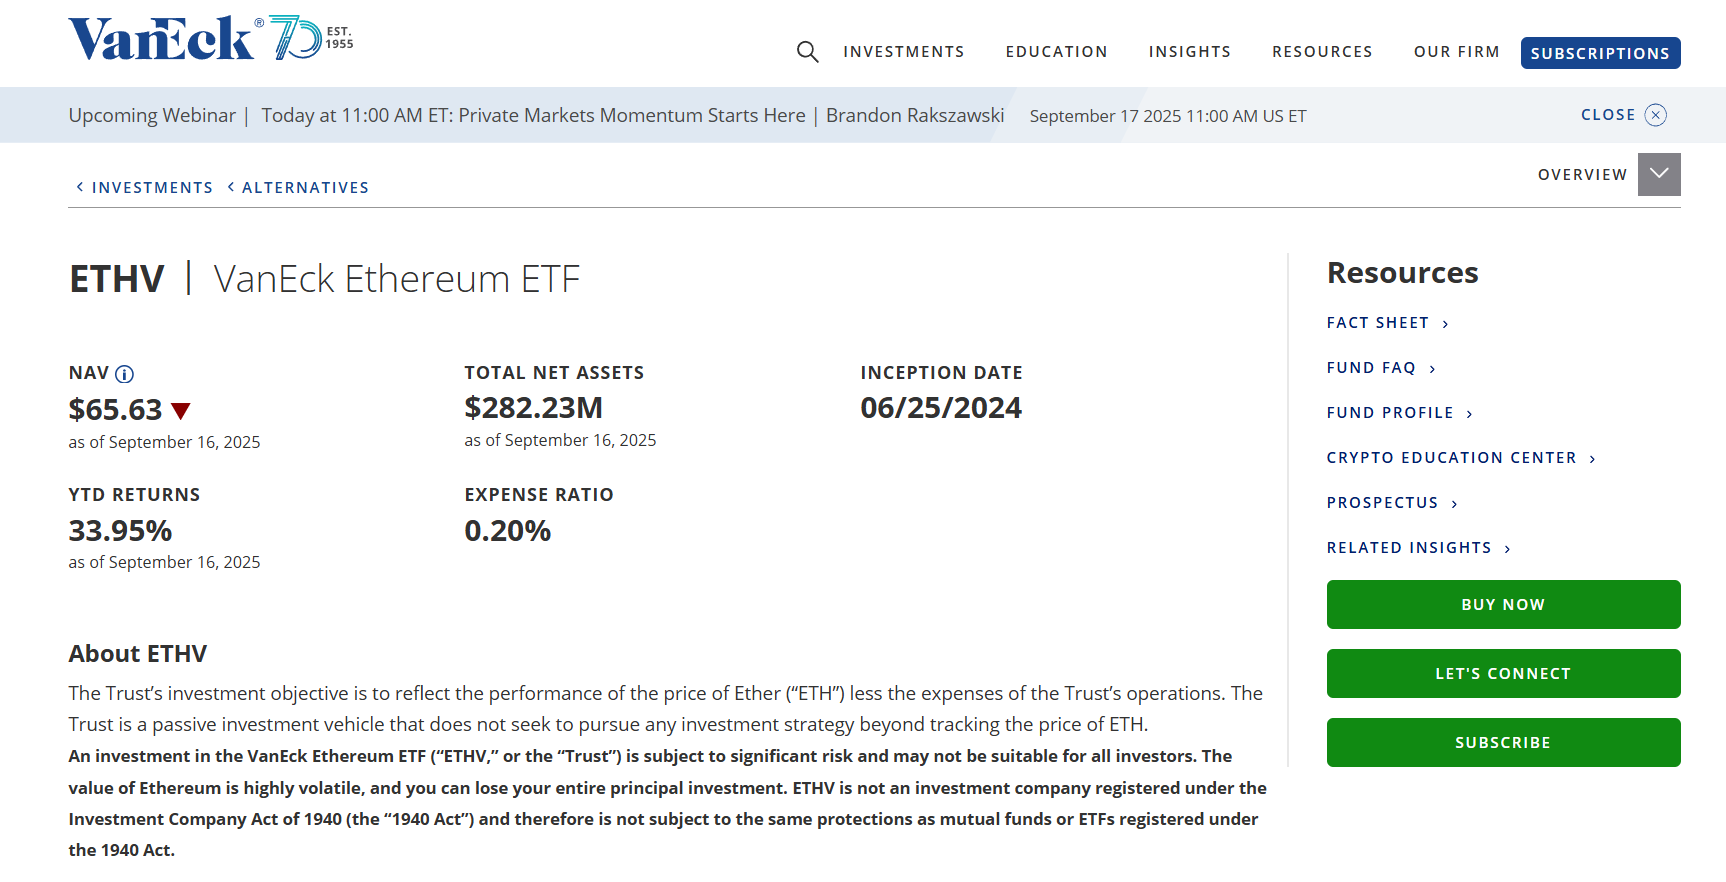Open the Insights menu

coord(1189,52)
